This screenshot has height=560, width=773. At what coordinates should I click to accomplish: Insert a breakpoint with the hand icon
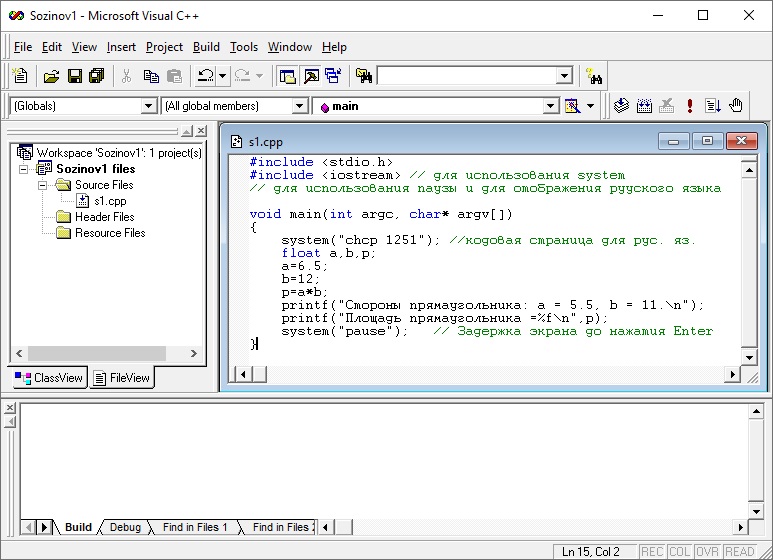736,105
